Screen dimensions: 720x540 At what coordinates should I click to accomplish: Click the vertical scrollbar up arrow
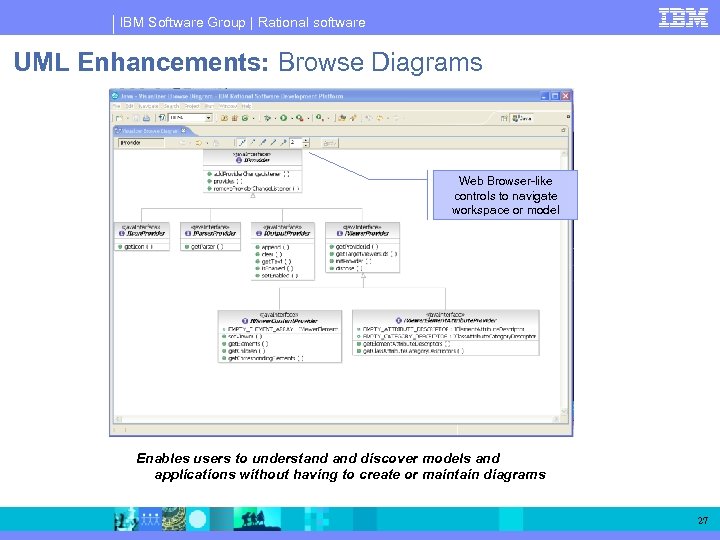point(564,153)
